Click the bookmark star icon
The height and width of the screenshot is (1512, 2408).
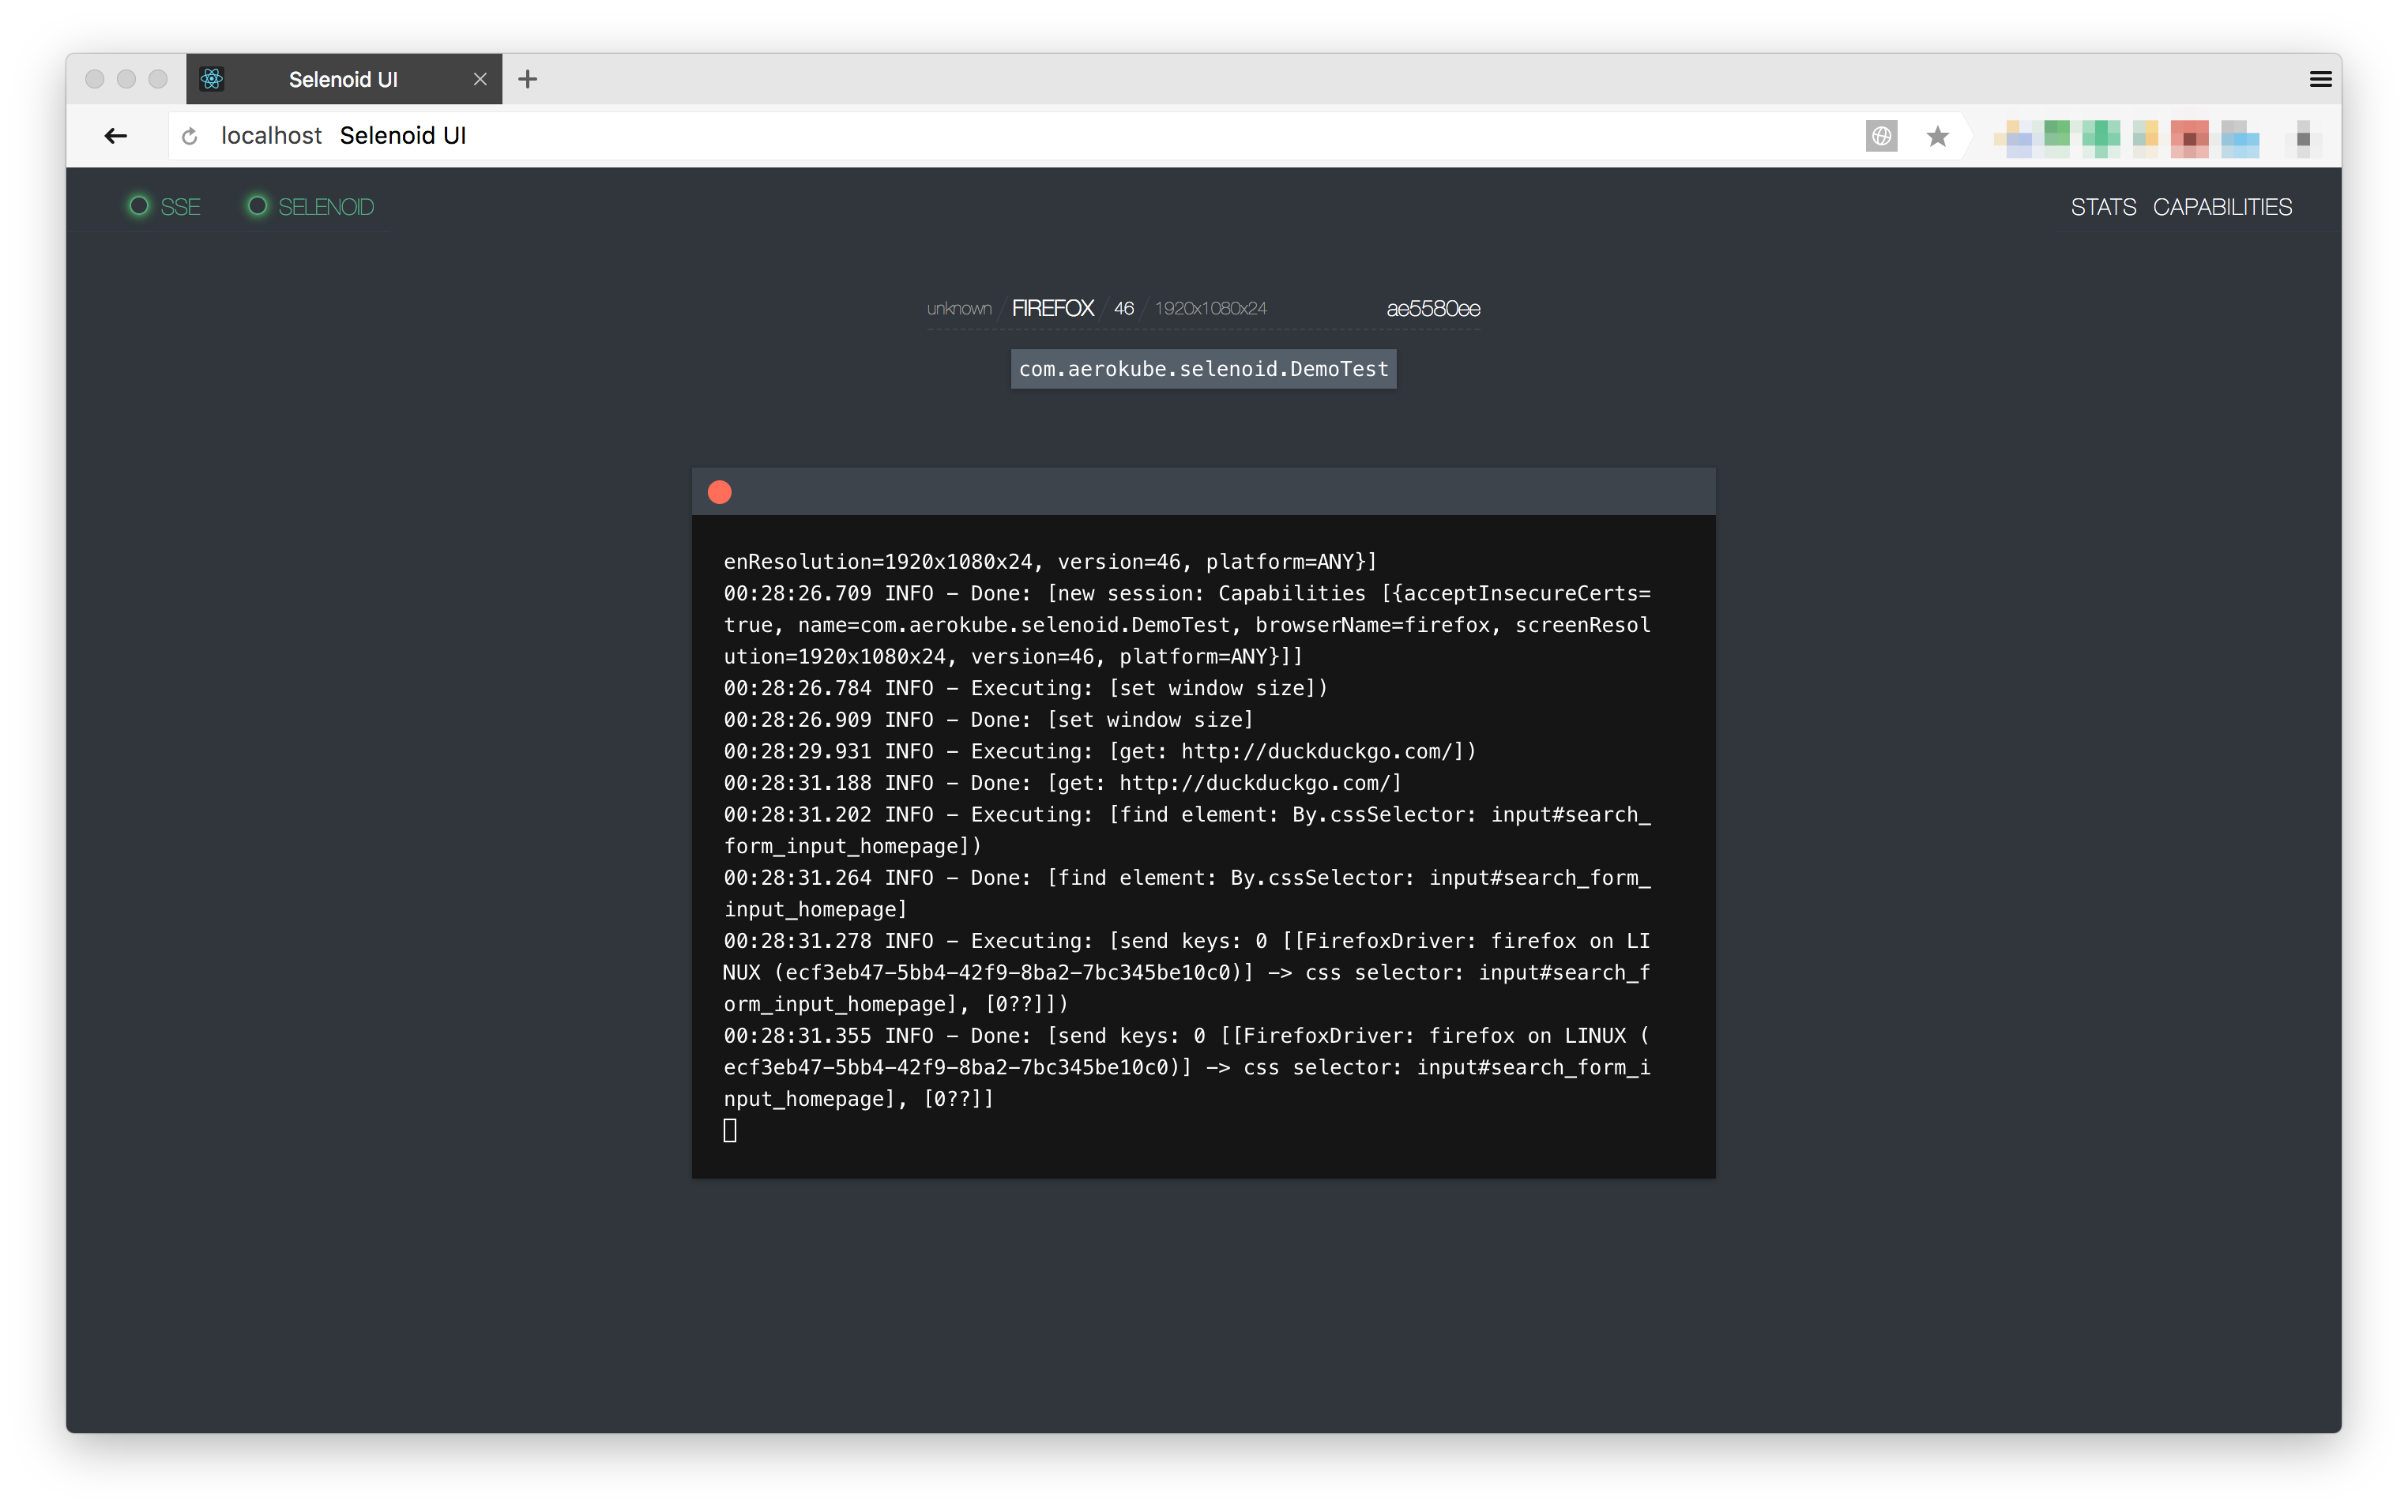point(1937,136)
